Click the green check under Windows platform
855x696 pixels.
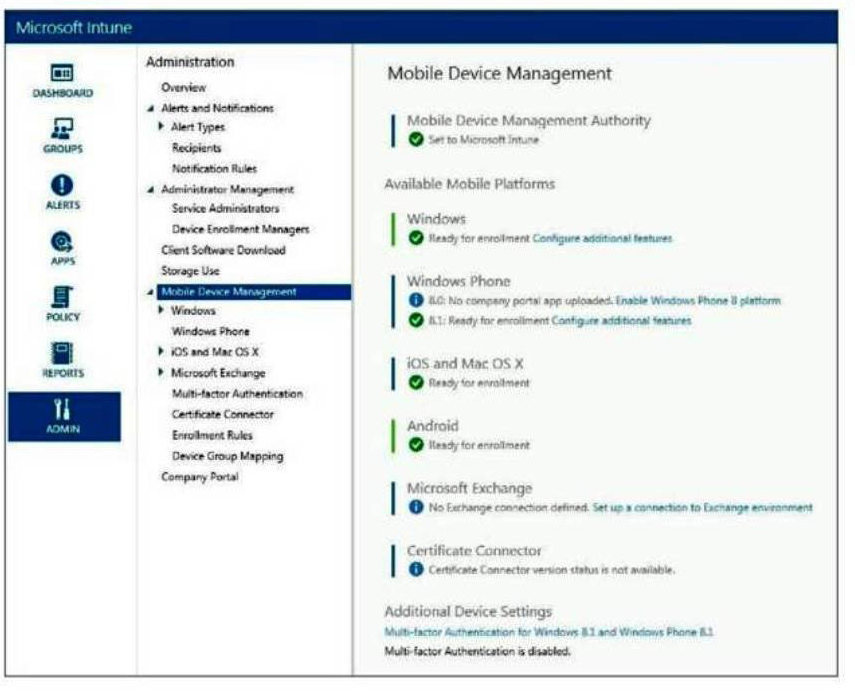(416, 238)
